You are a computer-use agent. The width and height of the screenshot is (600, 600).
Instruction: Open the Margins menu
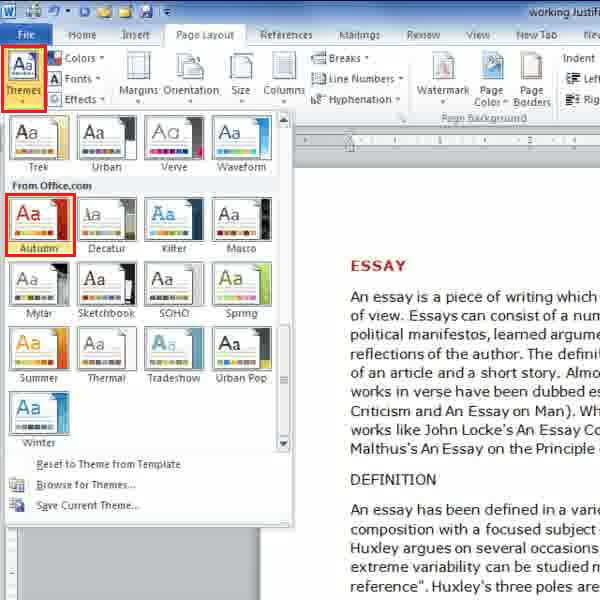click(x=138, y=78)
